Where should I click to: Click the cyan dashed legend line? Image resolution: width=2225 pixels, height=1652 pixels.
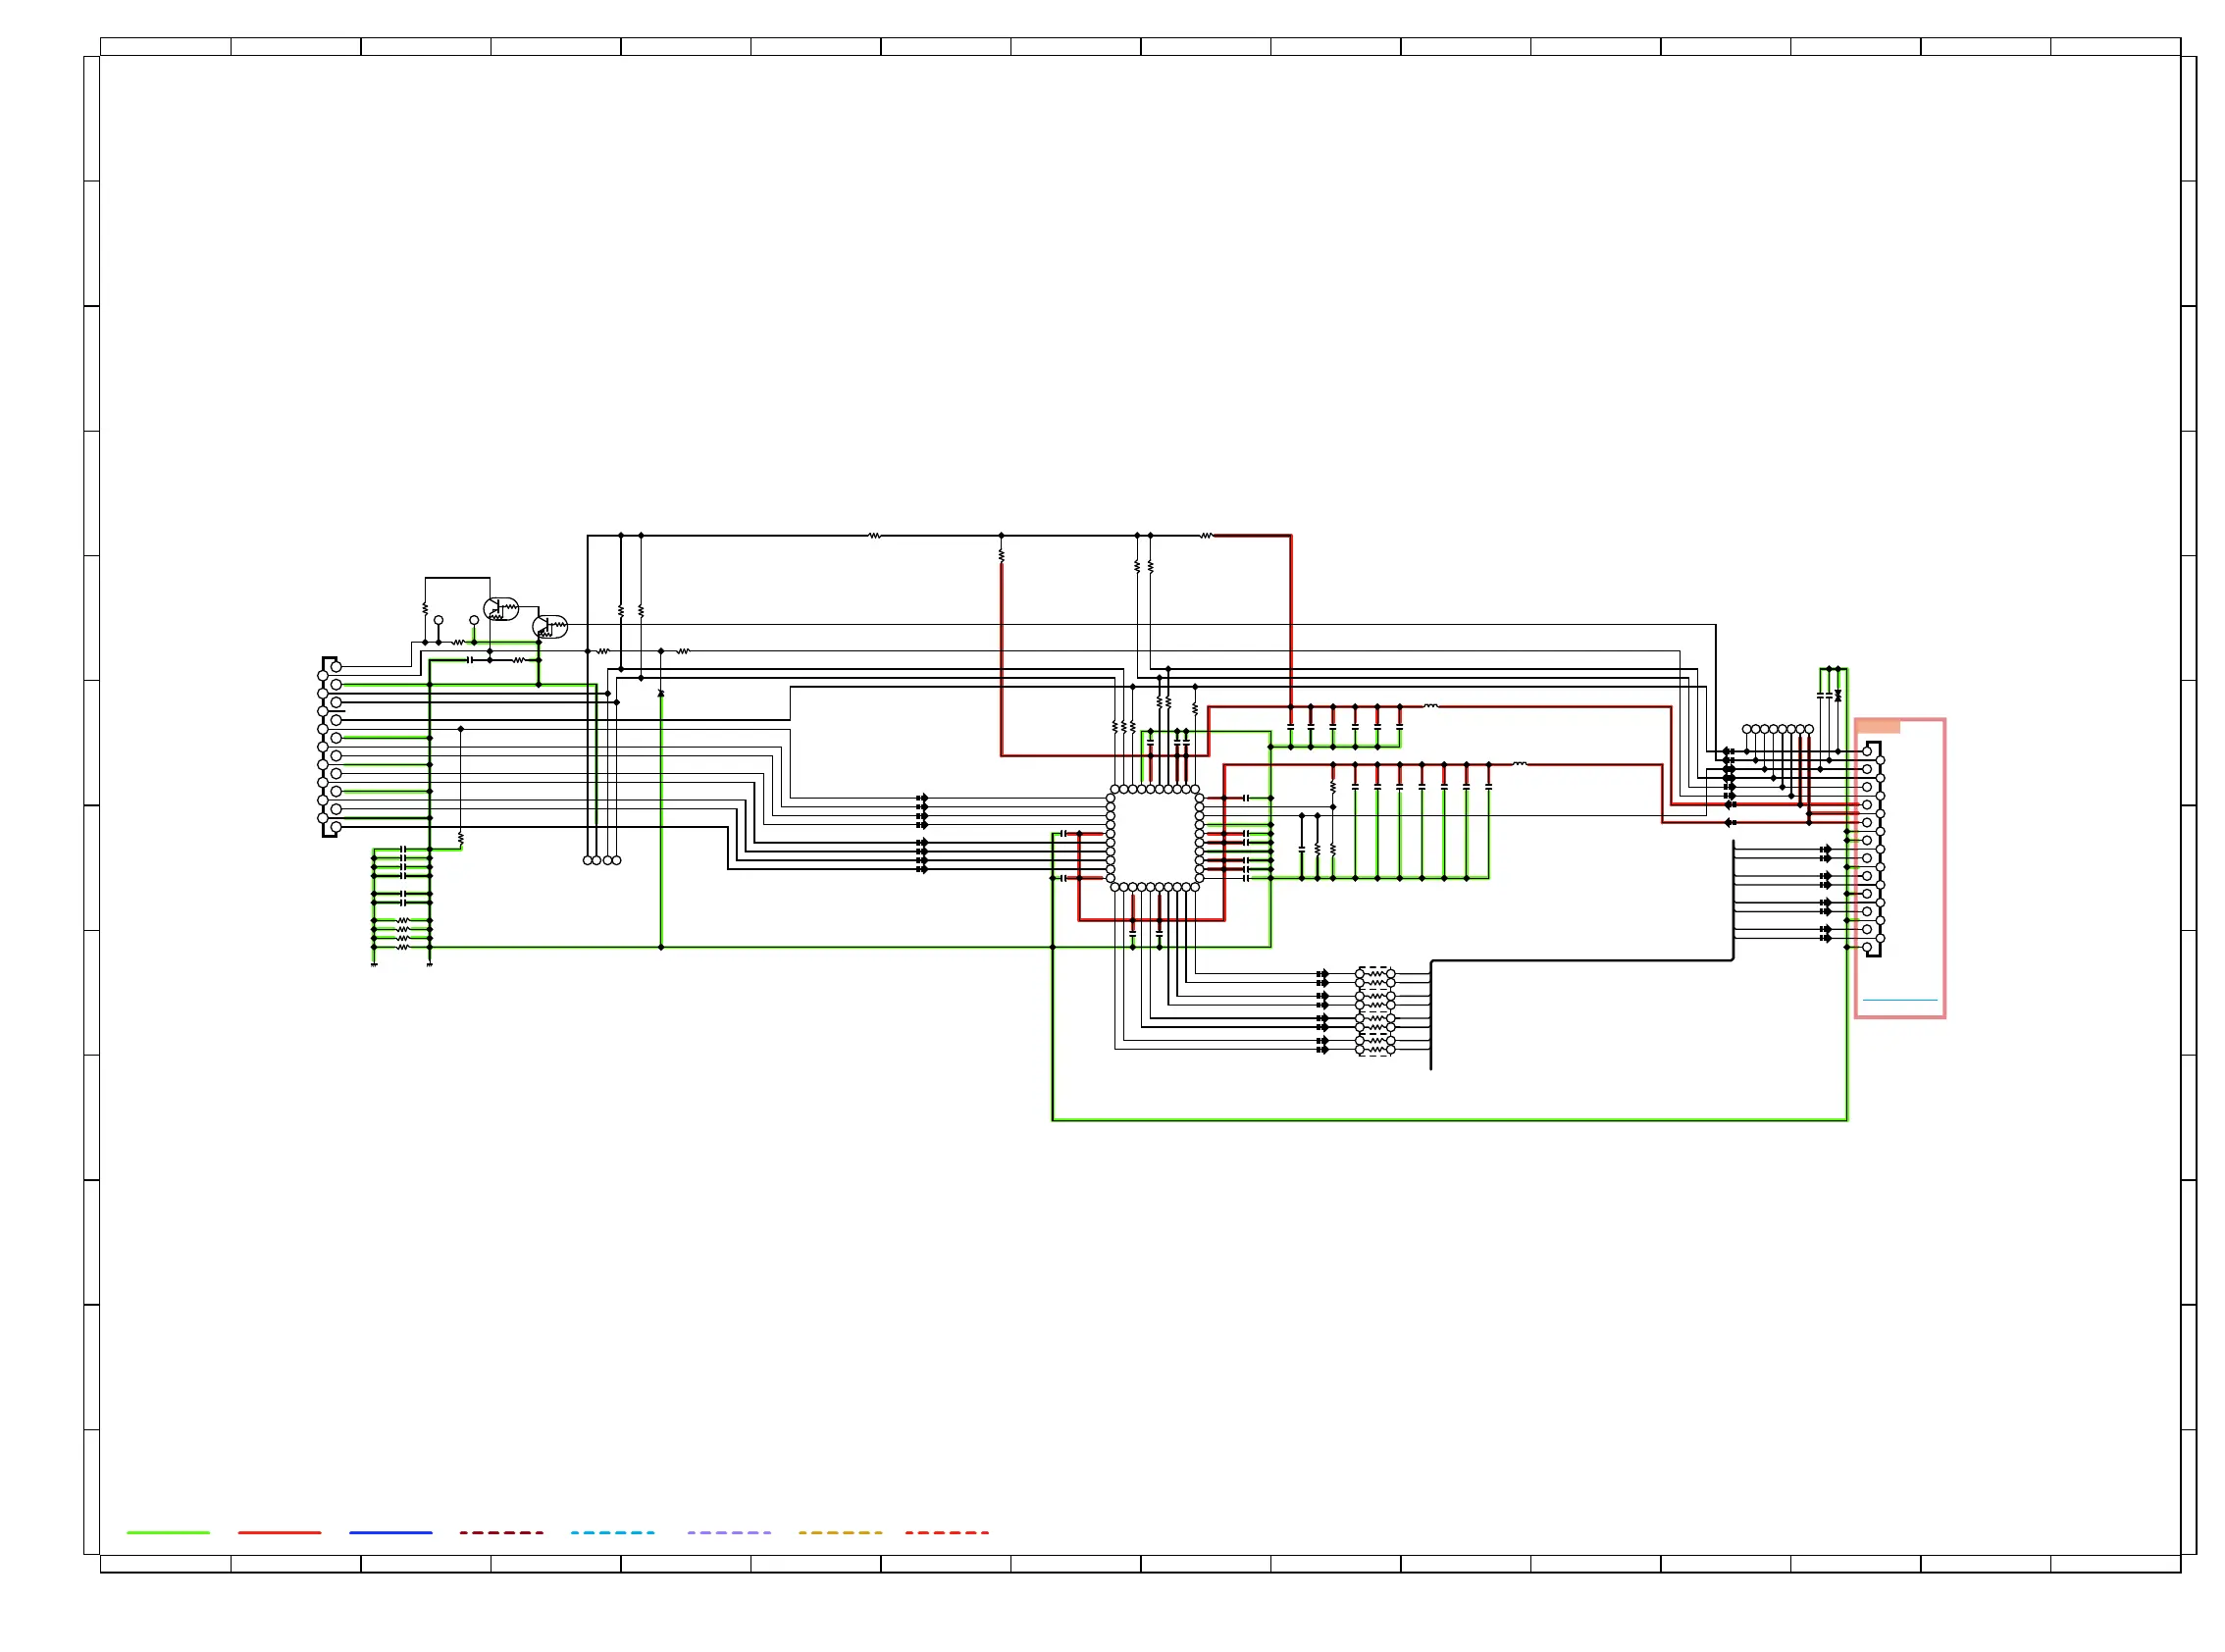[612, 1532]
